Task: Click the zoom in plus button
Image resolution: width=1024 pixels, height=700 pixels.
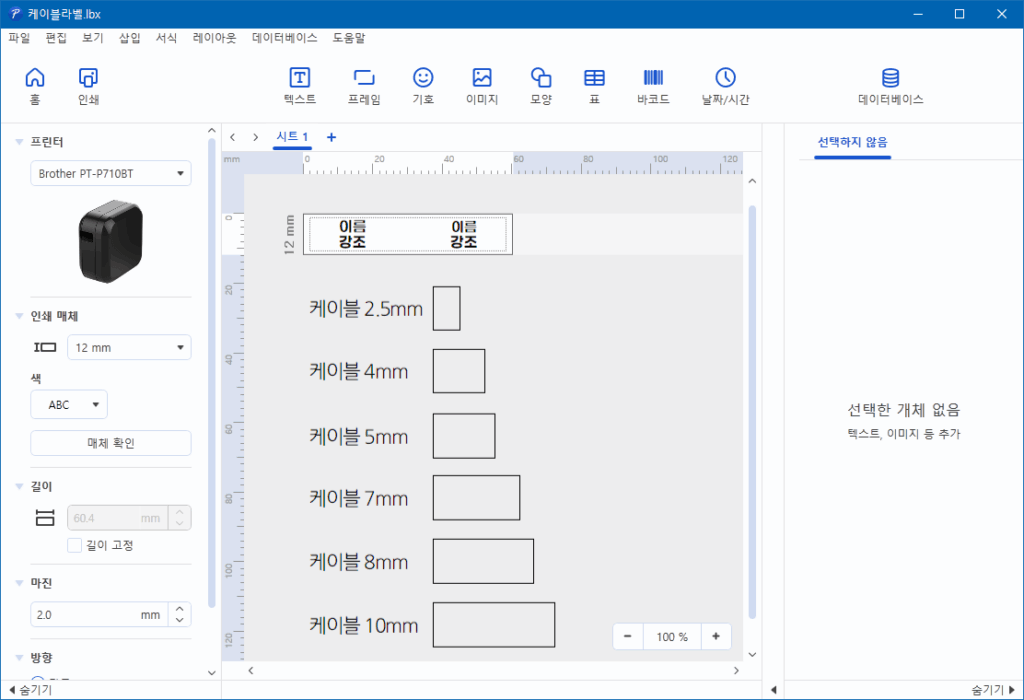Action: click(716, 637)
